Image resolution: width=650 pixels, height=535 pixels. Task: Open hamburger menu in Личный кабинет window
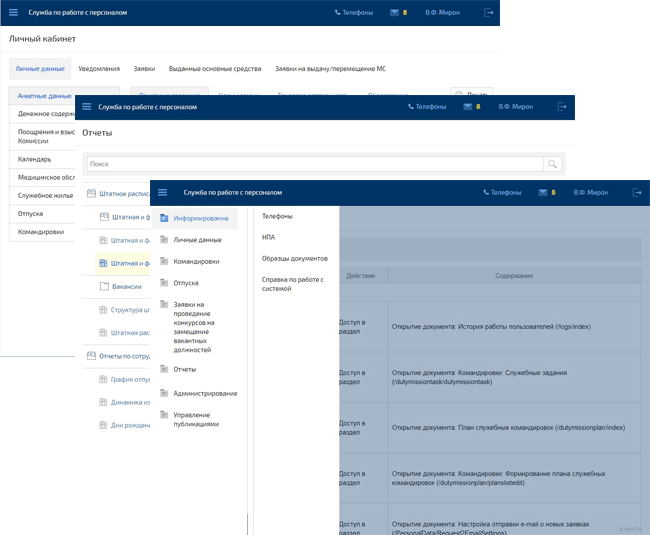(x=13, y=12)
